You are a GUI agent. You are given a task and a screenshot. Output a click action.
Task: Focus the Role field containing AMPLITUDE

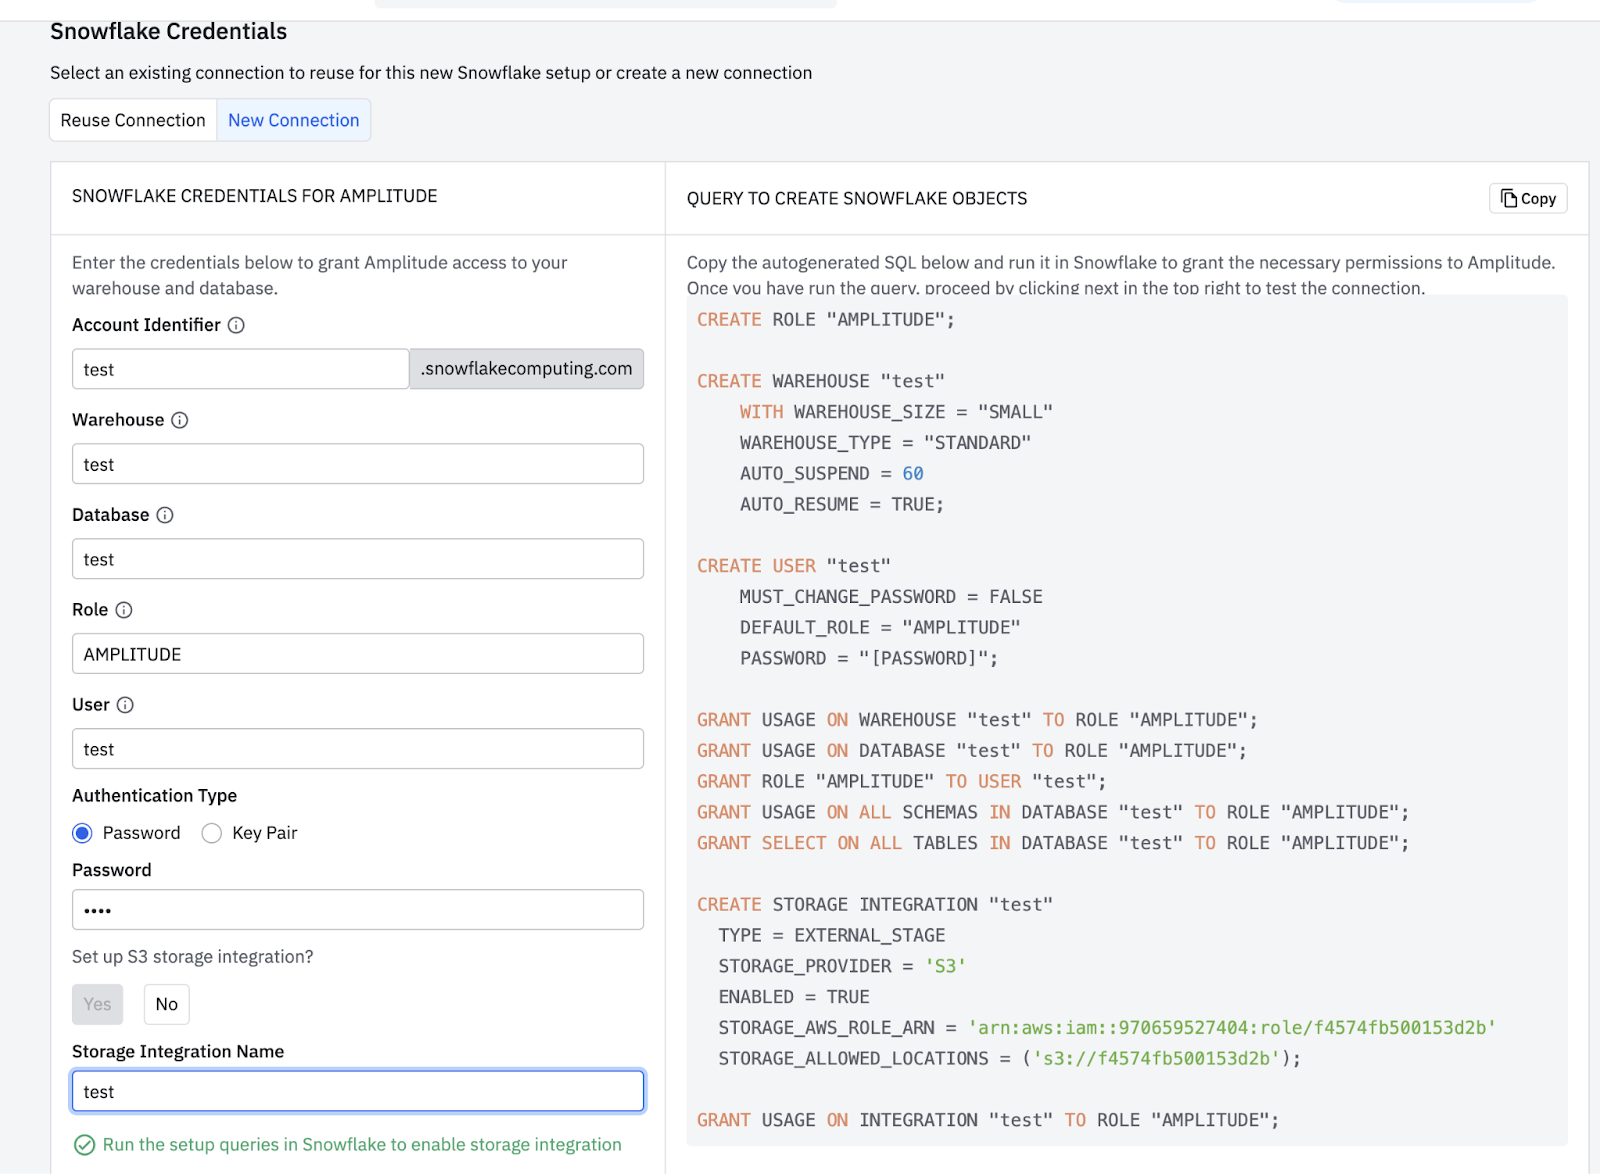(358, 654)
